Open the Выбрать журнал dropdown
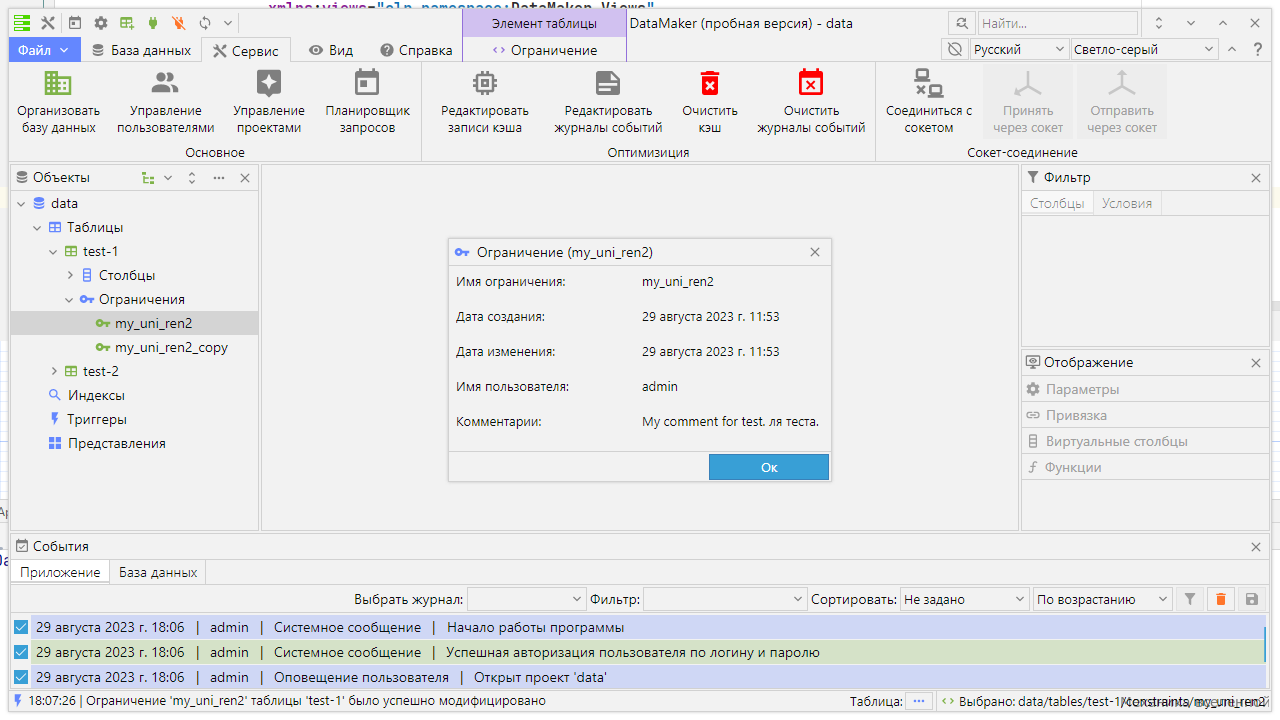1280x720 pixels. click(527, 599)
